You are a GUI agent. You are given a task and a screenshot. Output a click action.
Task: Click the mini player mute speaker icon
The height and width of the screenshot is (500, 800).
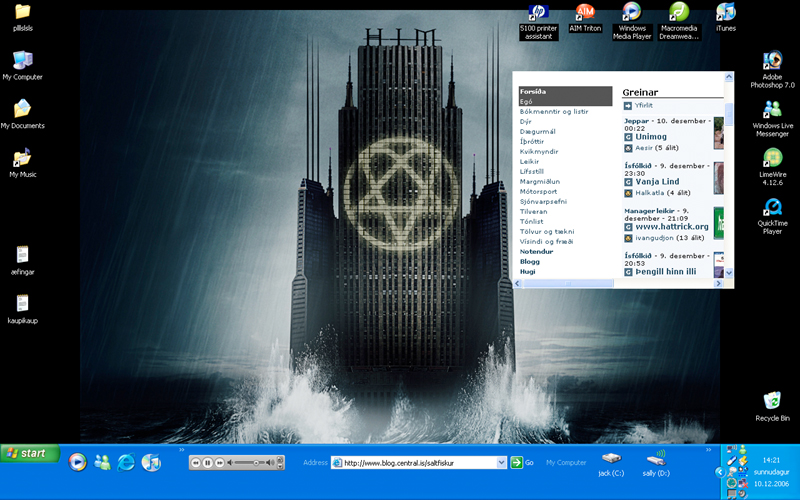(x=230, y=463)
